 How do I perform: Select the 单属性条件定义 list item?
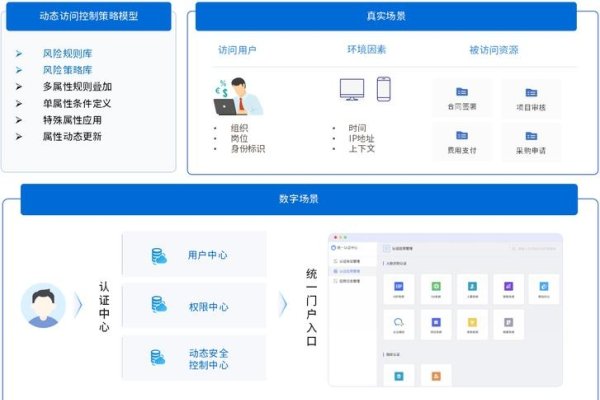77,104
